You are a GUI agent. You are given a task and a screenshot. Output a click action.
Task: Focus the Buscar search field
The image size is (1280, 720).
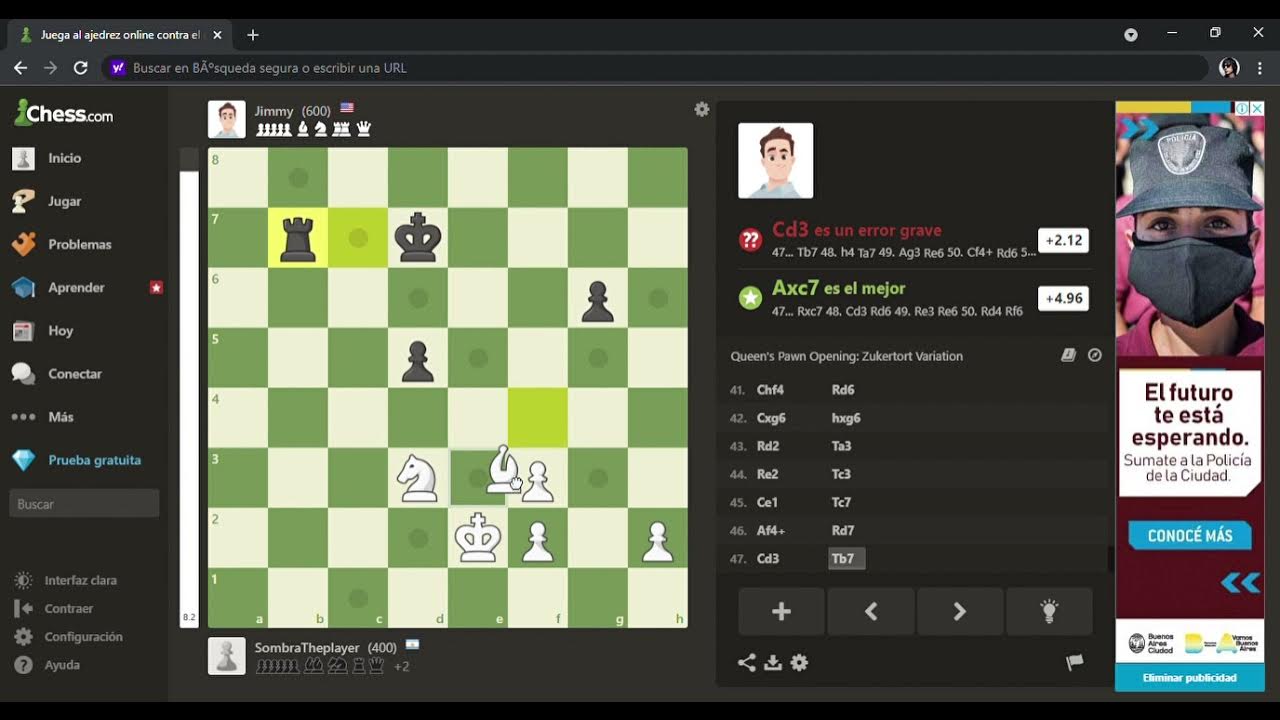[x=84, y=504]
